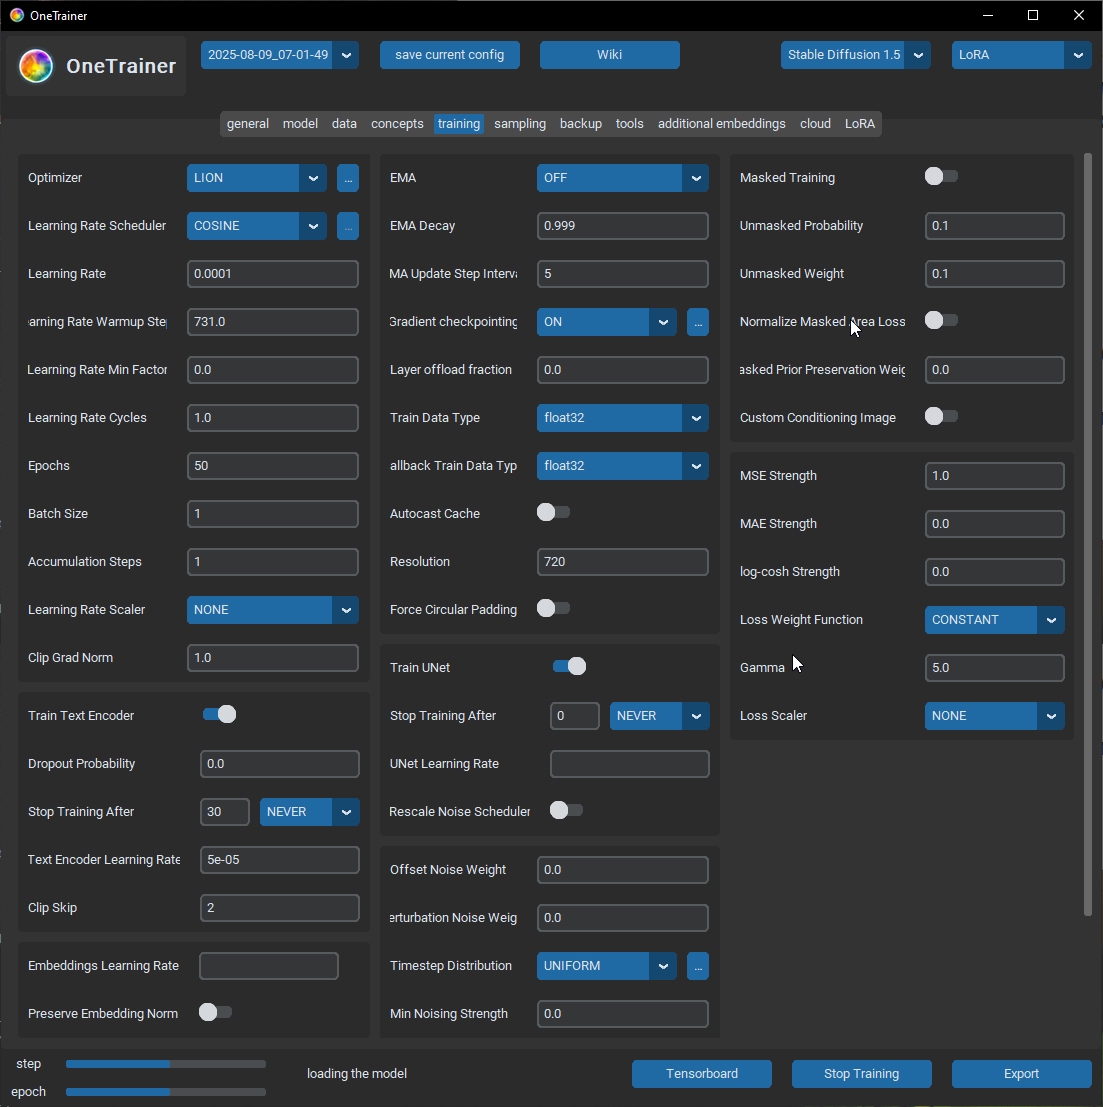Open Learning Rate Scheduler ellipsis settings button
Screen dimensions: 1103x1107
tap(347, 226)
